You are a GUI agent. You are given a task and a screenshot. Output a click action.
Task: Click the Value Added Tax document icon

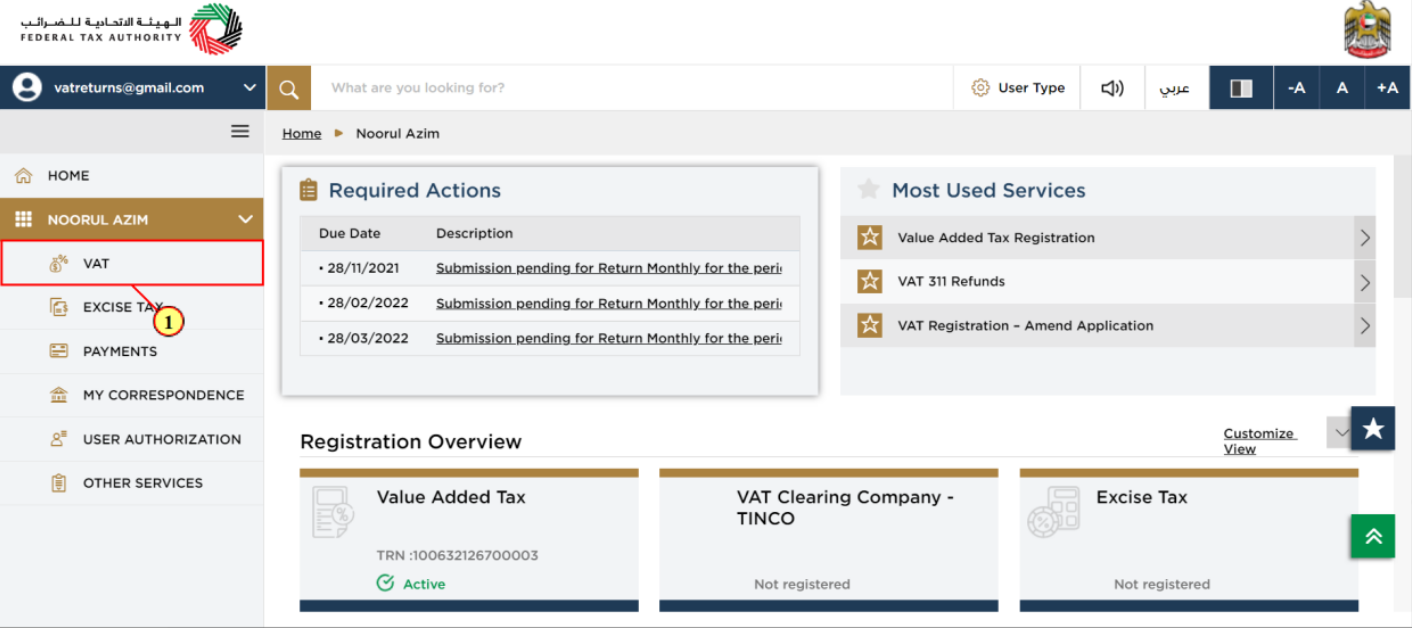coord(332,512)
